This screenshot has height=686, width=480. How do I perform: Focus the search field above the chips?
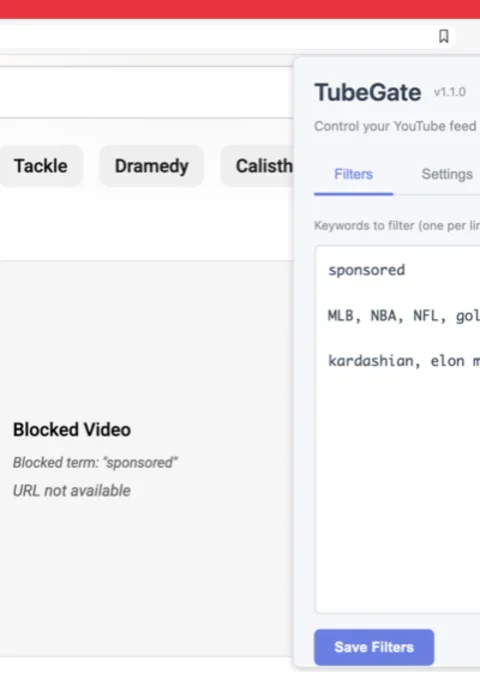point(146,92)
